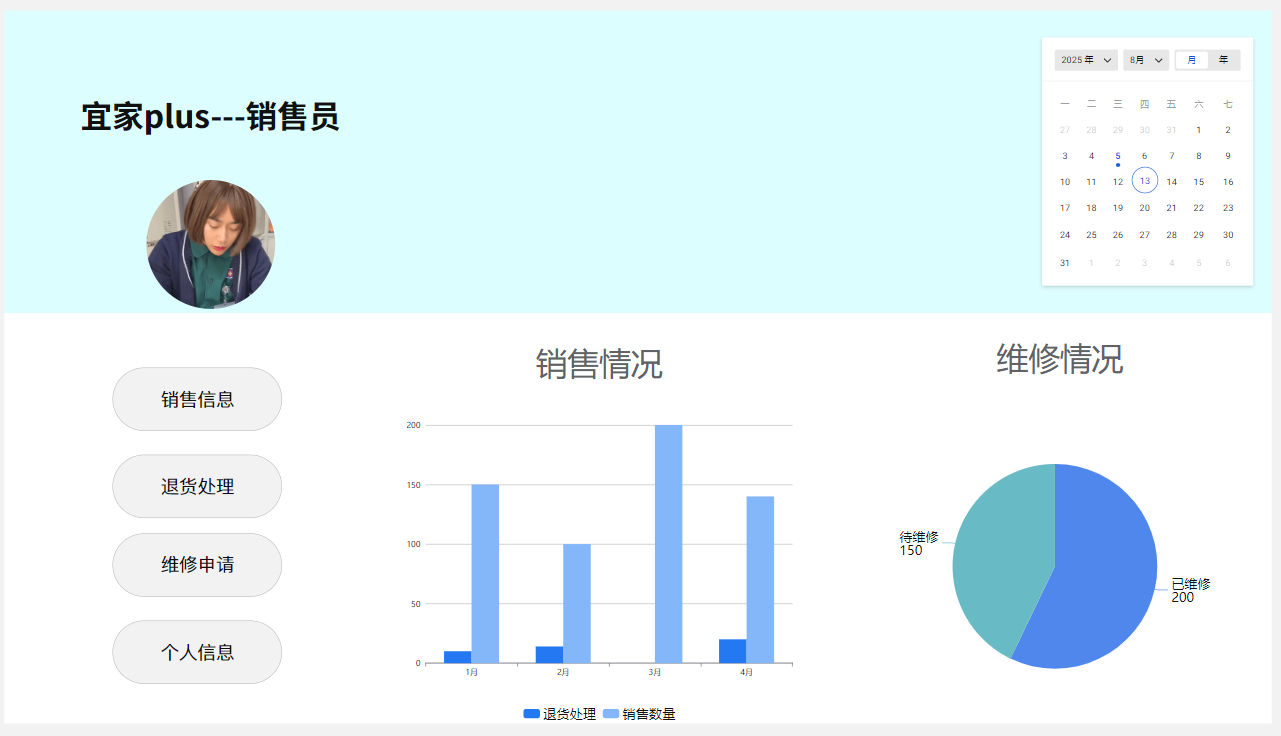Switch calendar to 月 view

(x=1192, y=60)
